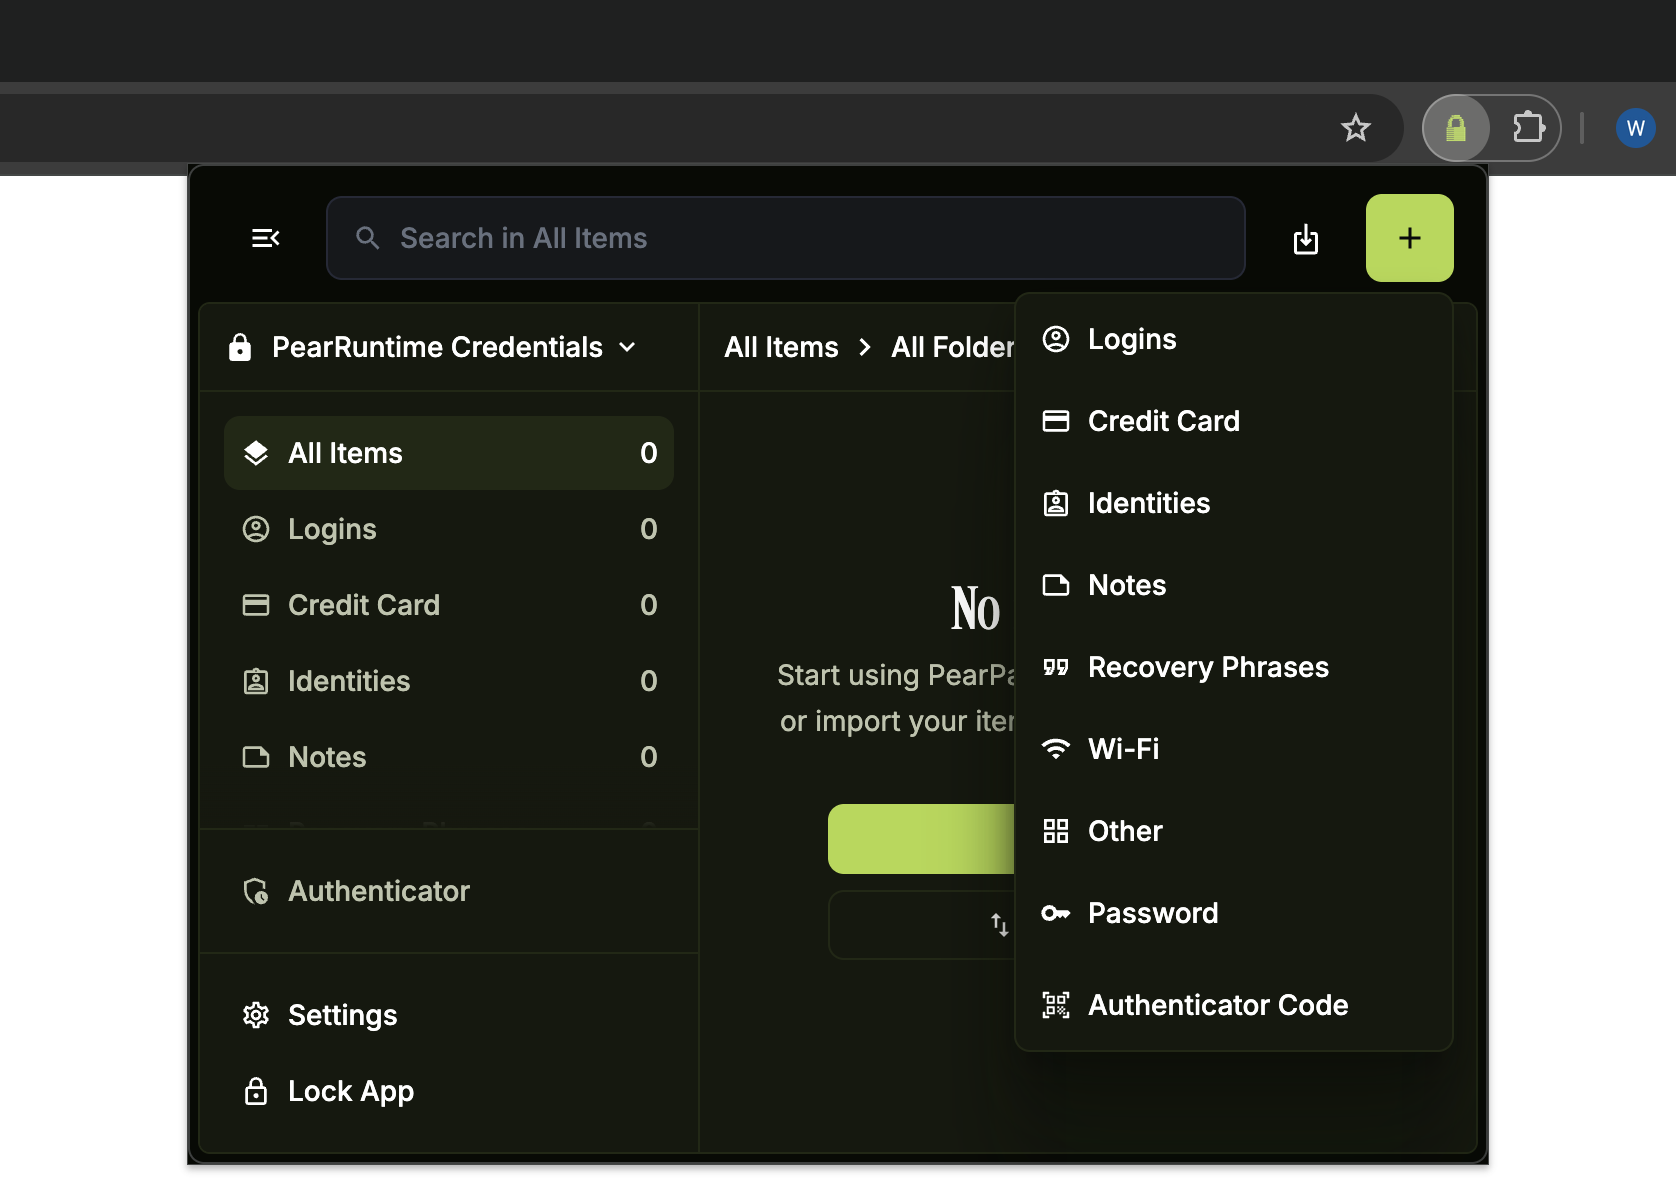
Task: Click the QR code icon beside Authenticator Code
Action: (x=1056, y=1005)
